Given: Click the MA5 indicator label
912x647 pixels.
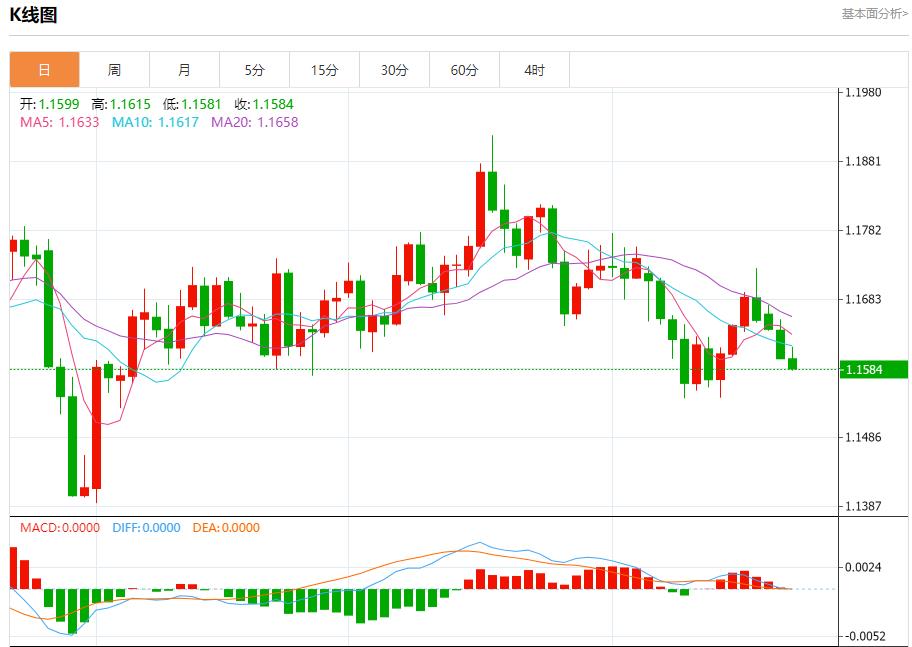Looking at the screenshot, I should tap(59, 122).
